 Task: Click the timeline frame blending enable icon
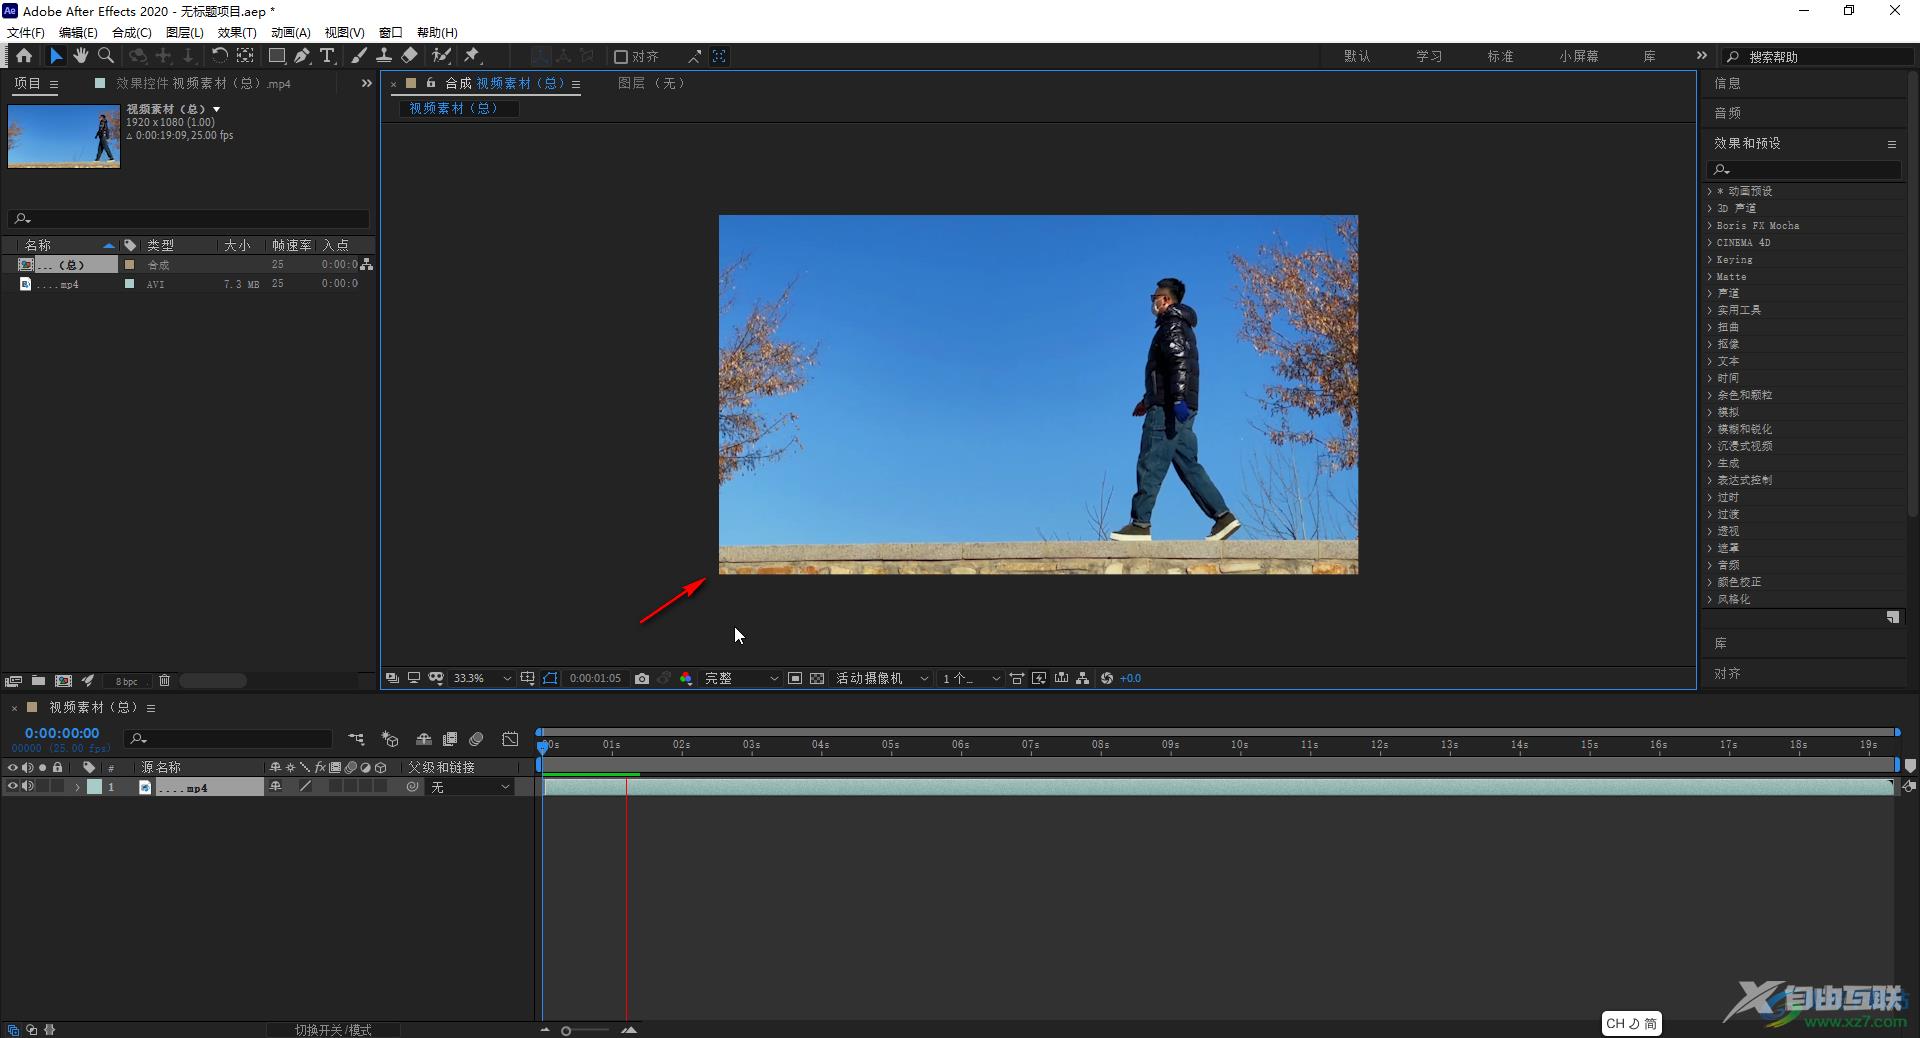pyautogui.click(x=450, y=739)
